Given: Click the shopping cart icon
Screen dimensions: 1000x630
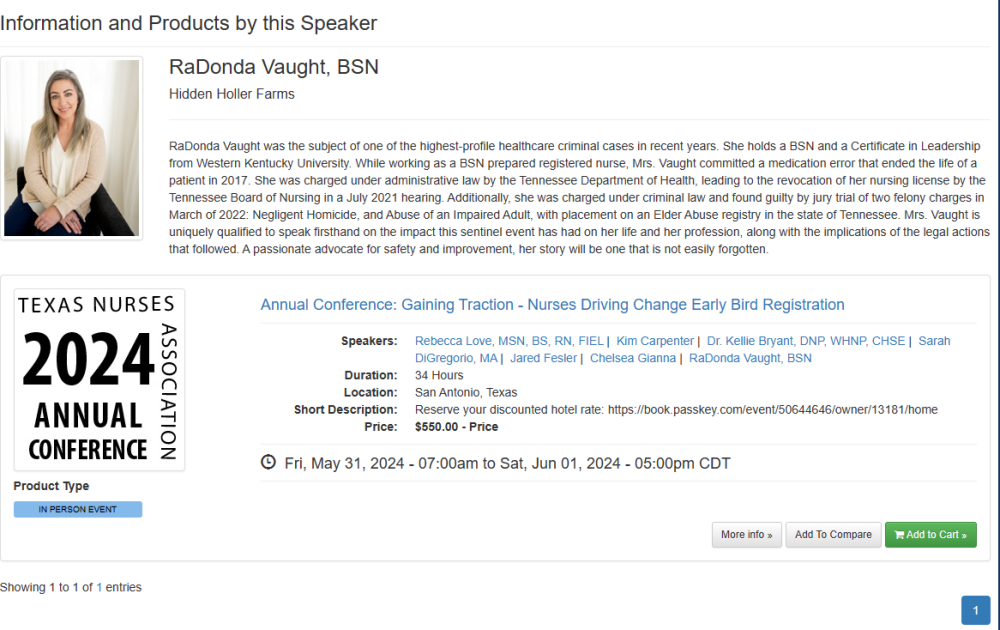Looking at the screenshot, I should pyautogui.click(x=899, y=535).
